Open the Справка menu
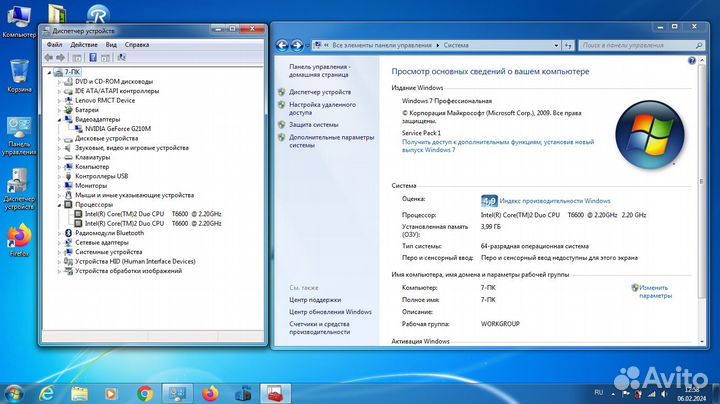 137,45
